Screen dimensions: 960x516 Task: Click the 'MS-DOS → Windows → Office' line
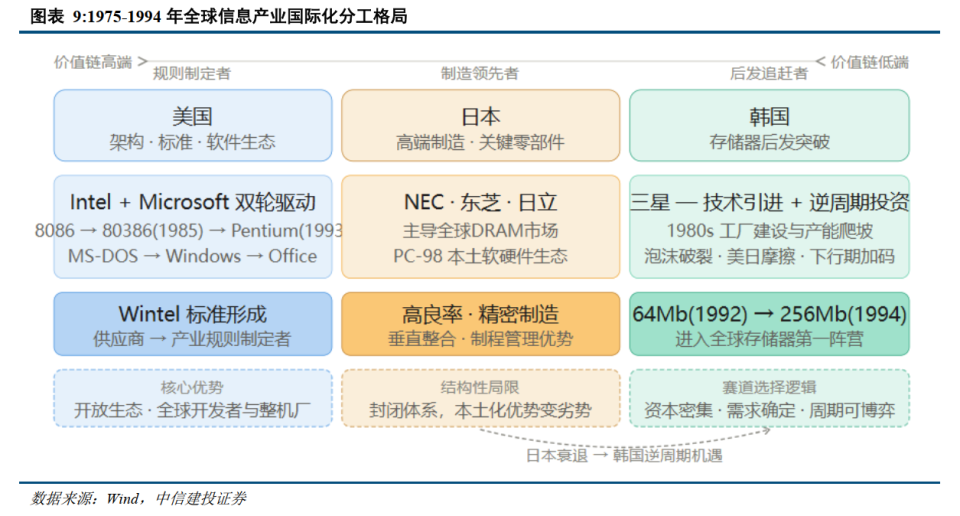(192, 256)
